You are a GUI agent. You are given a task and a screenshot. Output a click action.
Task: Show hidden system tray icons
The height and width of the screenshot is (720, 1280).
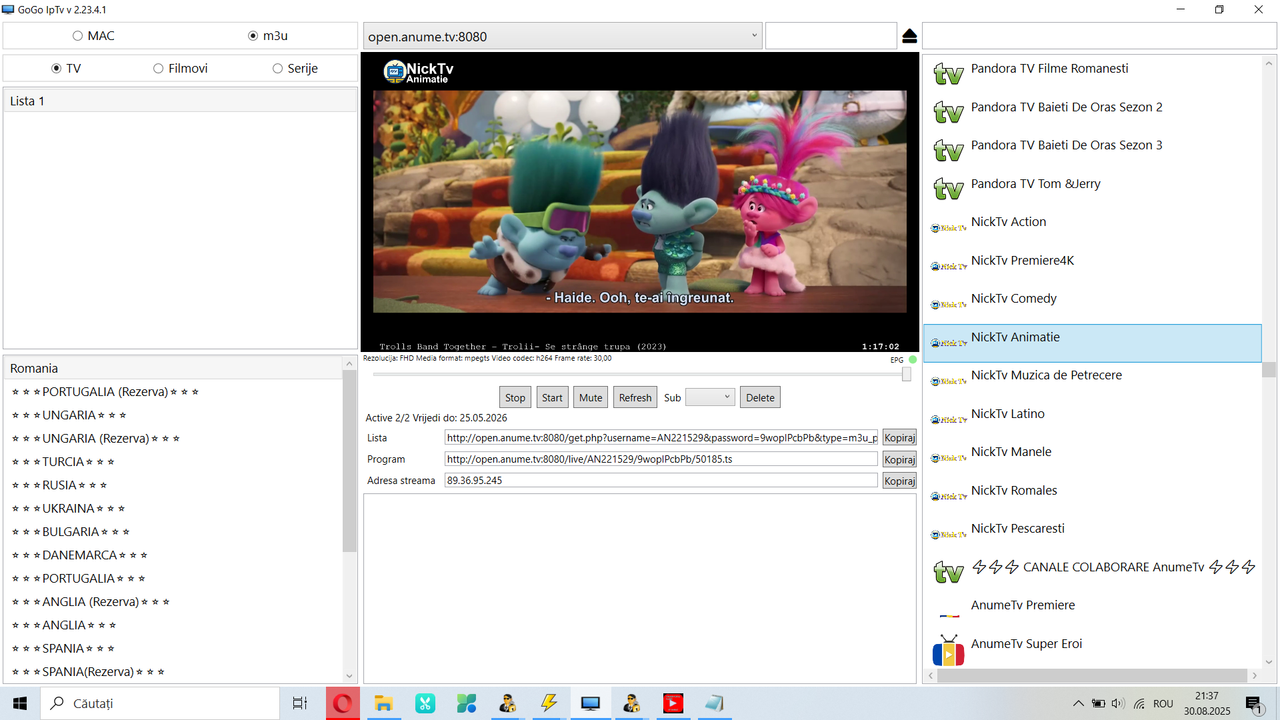tap(1078, 703)
